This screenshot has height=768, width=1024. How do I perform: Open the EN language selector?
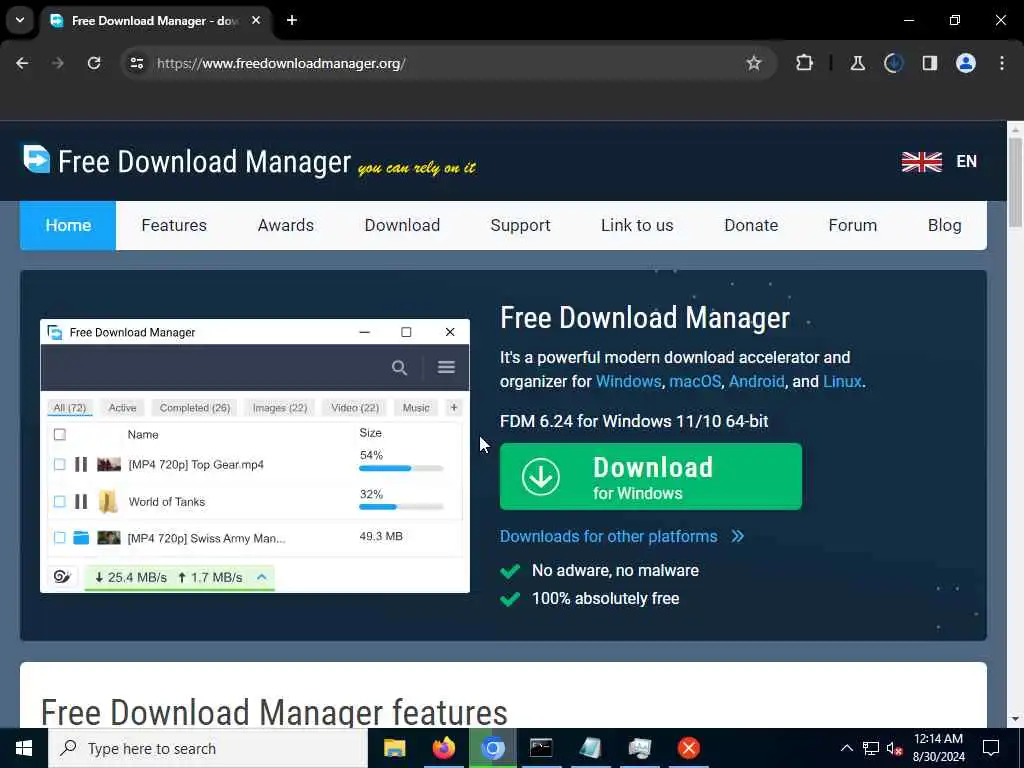point(967,161)
